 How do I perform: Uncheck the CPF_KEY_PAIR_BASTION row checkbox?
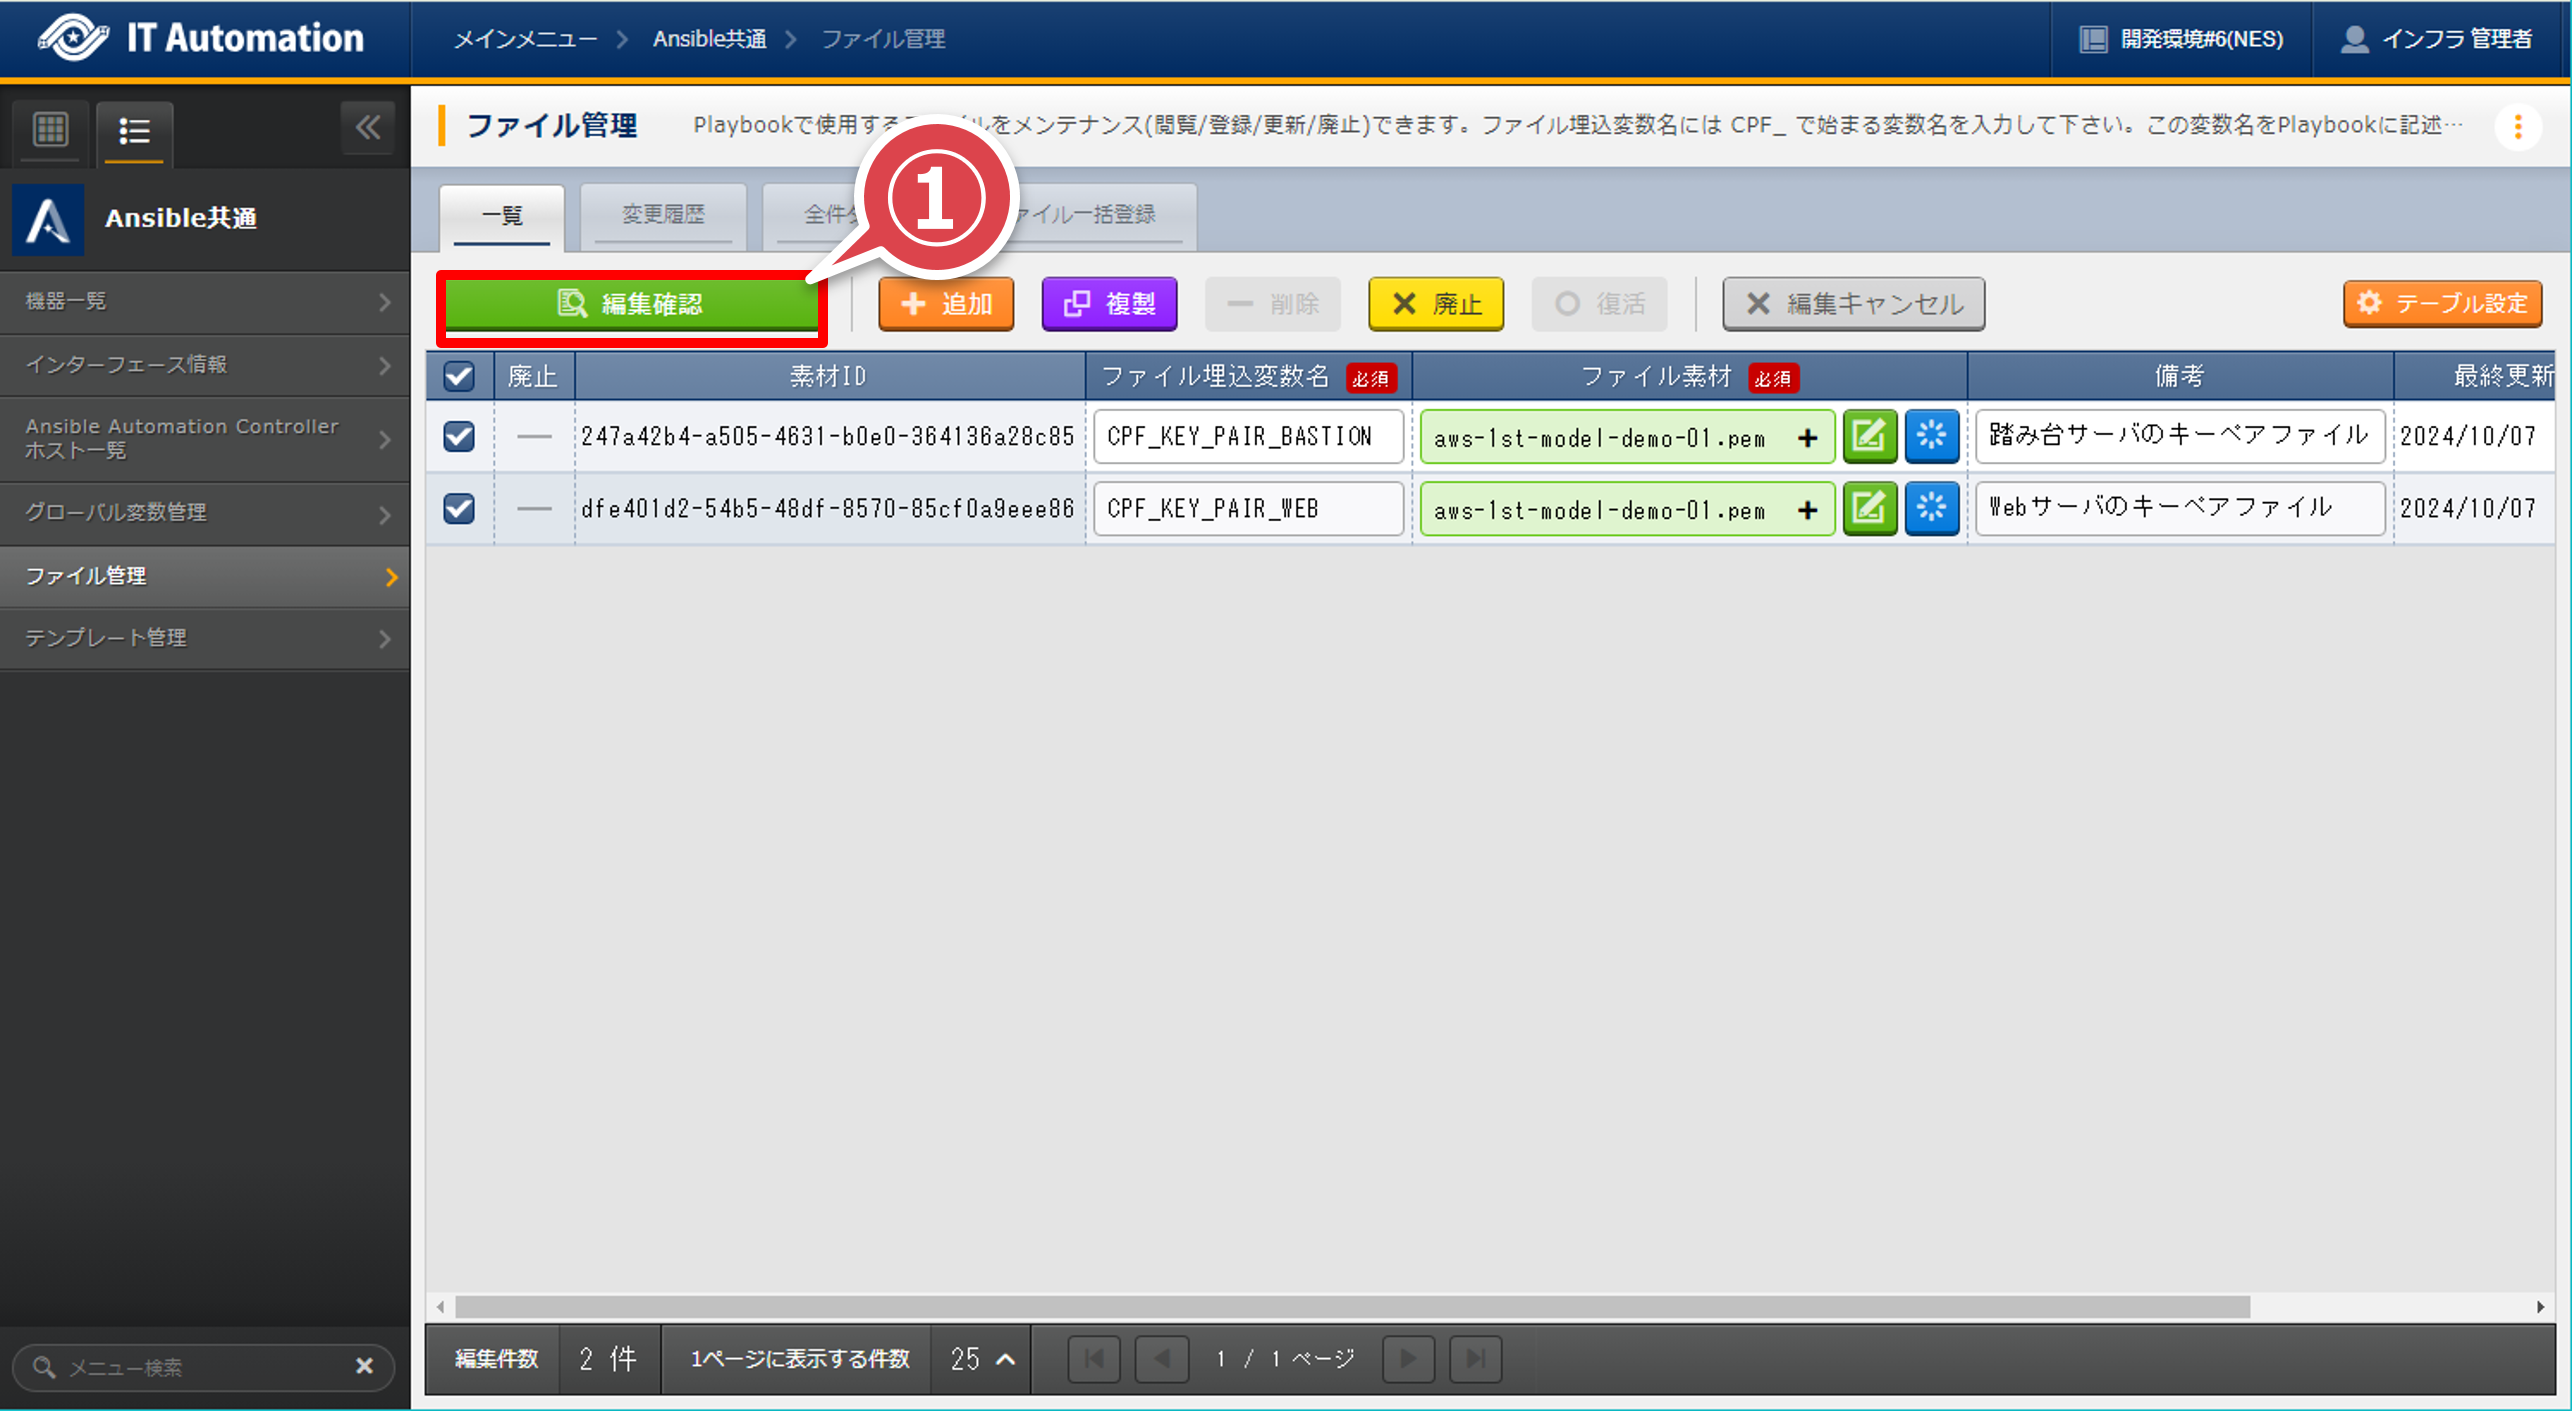click(x=459, y=436)
